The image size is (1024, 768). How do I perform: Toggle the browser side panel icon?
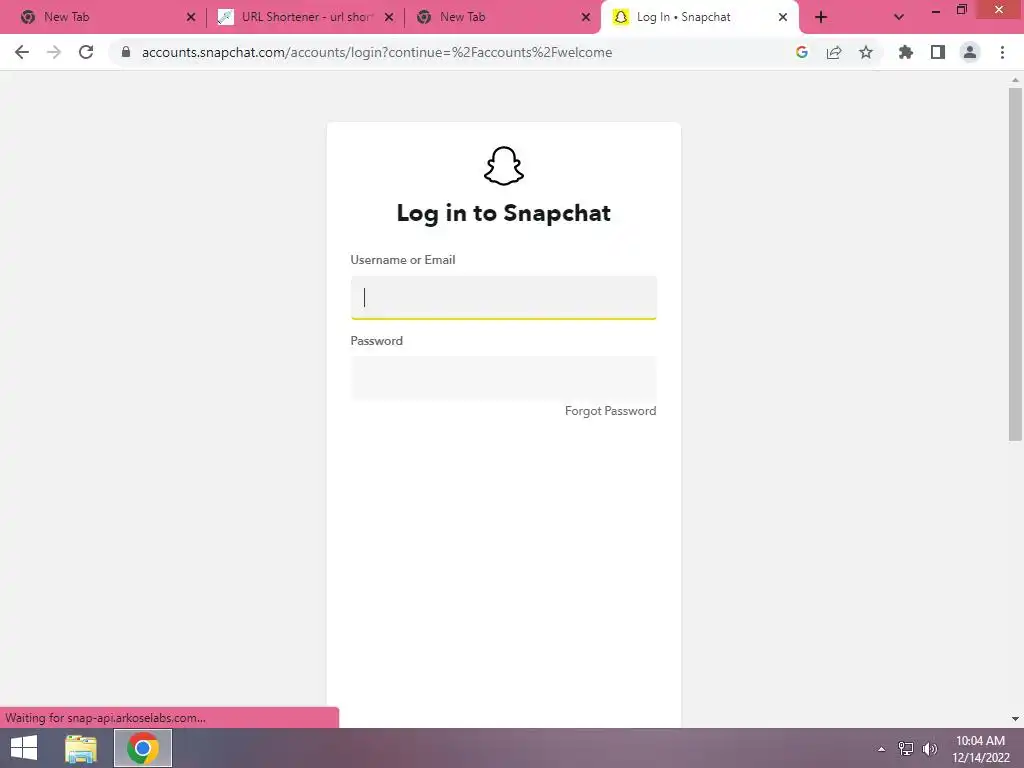click(938, 52)
